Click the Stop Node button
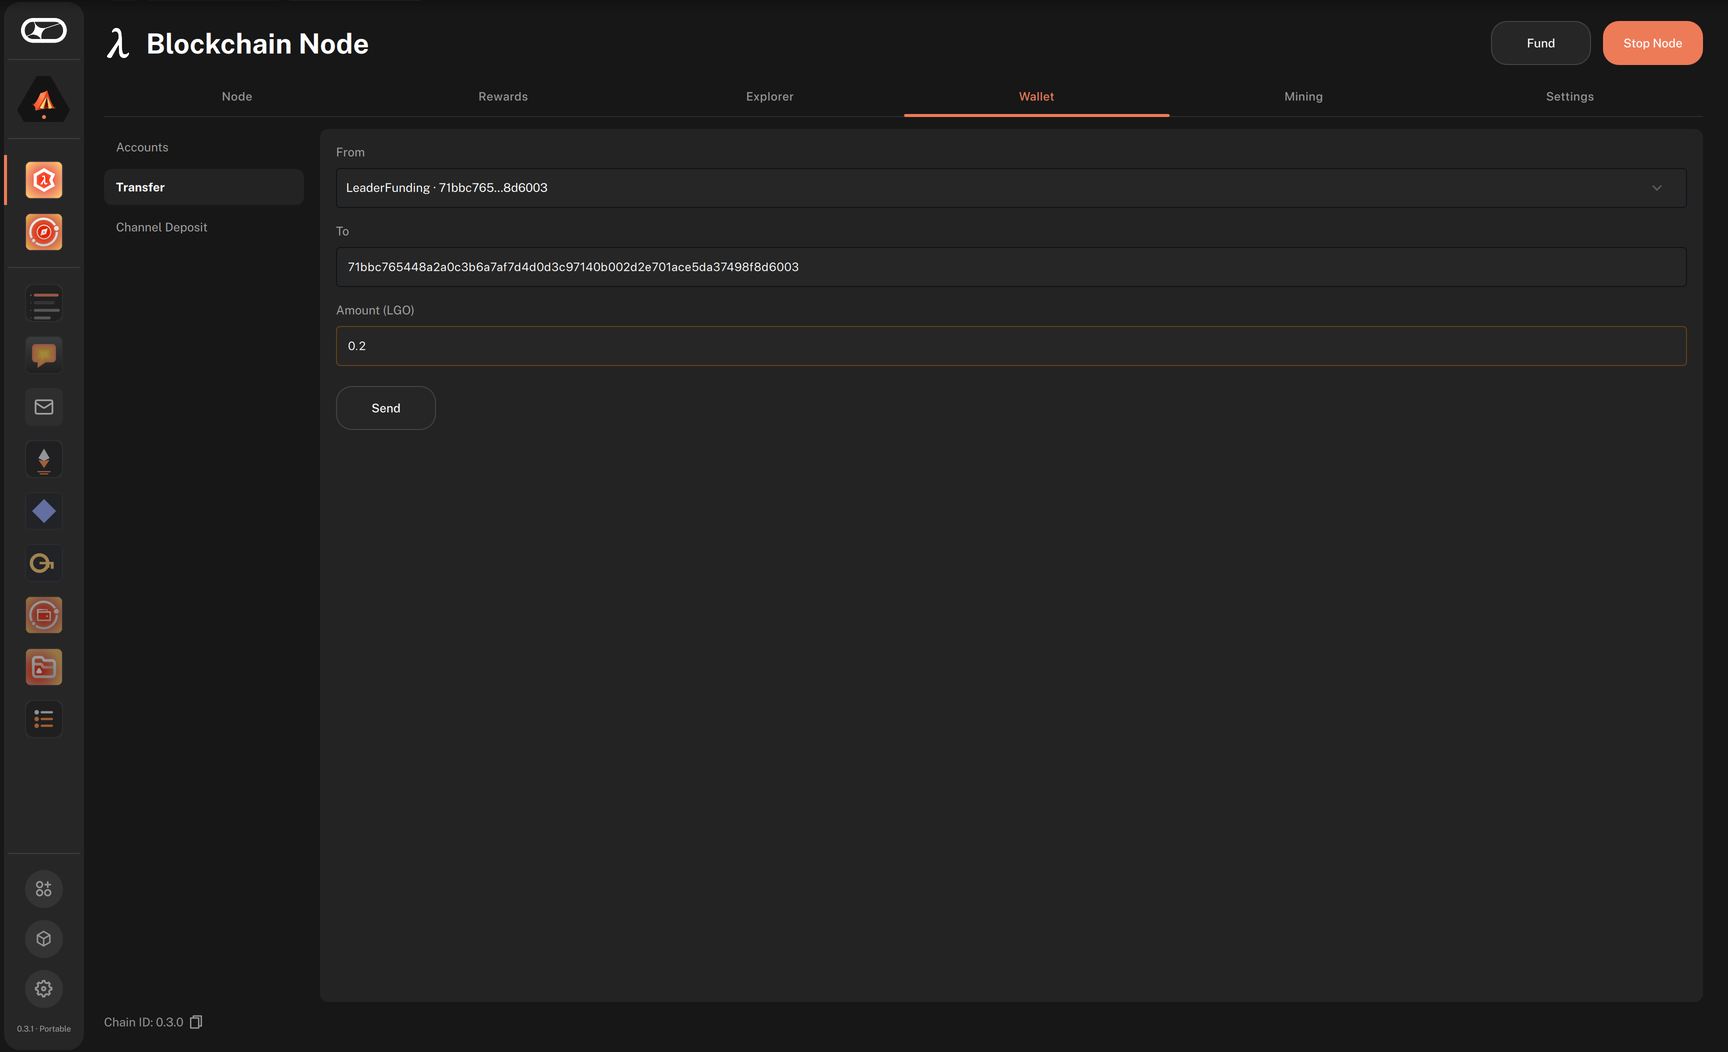Viewport: 1728px width, 1052px height. (1653, 43)
